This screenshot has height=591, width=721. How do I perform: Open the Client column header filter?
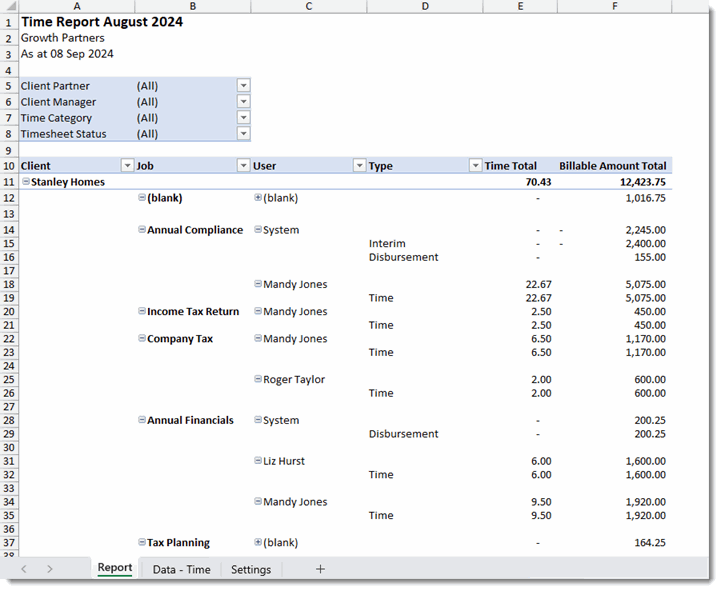click(x=127, y=166)
